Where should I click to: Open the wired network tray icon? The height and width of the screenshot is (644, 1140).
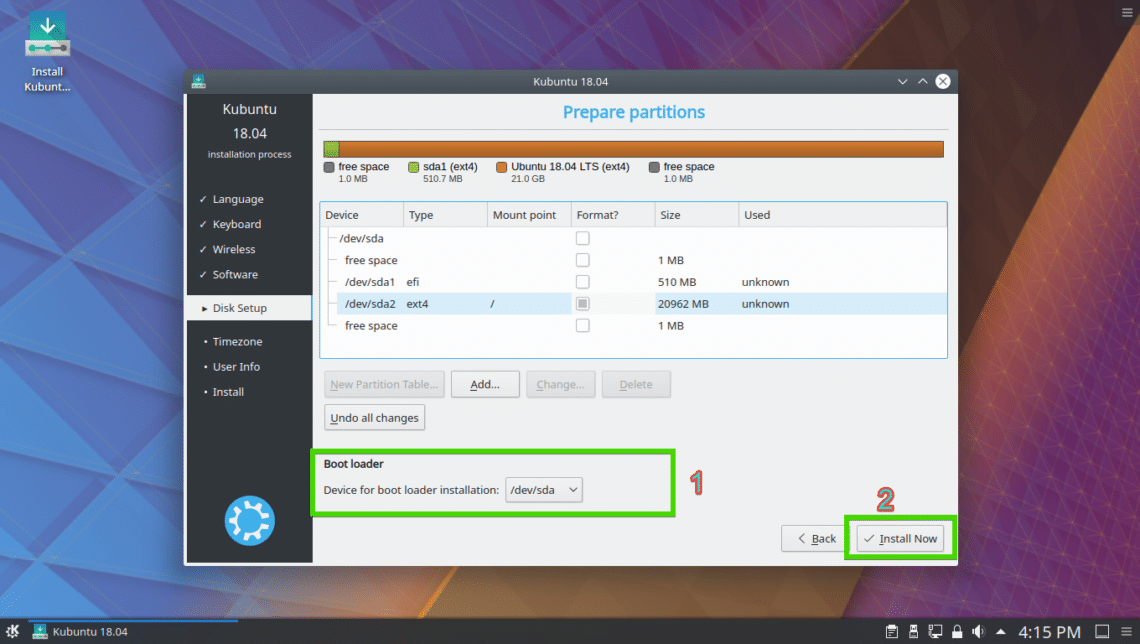[935, 632]
